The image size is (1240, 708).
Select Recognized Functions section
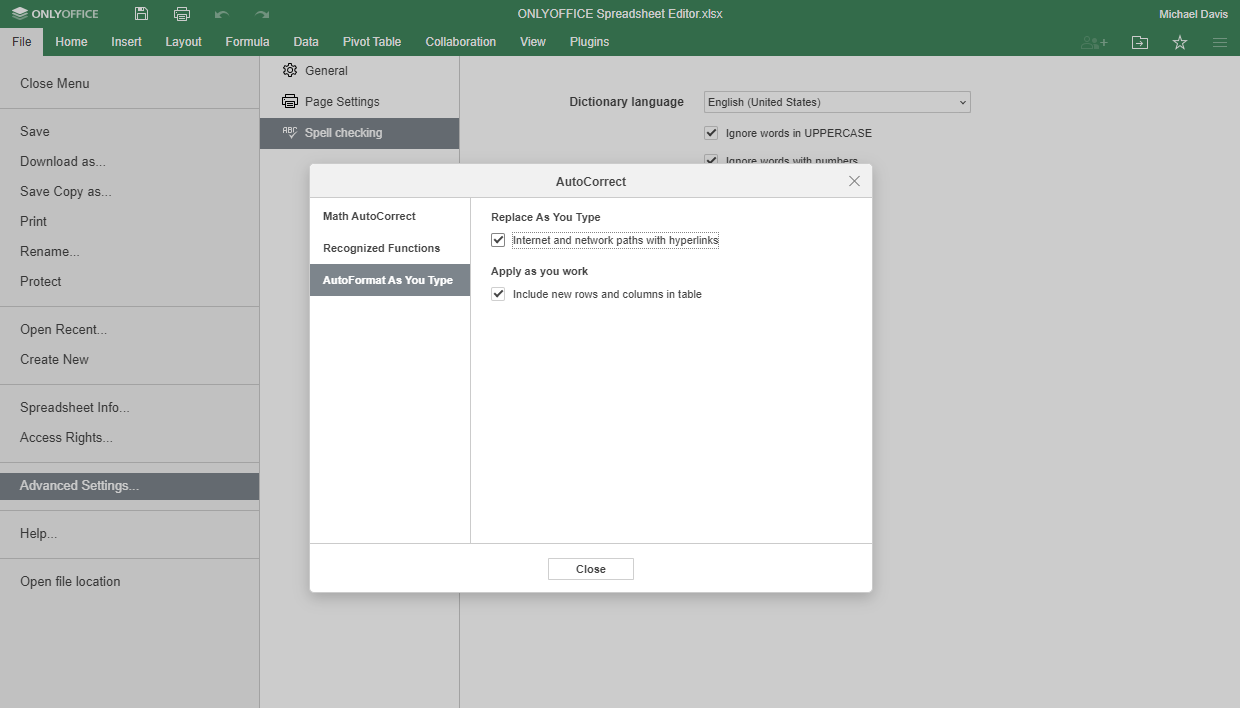[381, 248]
